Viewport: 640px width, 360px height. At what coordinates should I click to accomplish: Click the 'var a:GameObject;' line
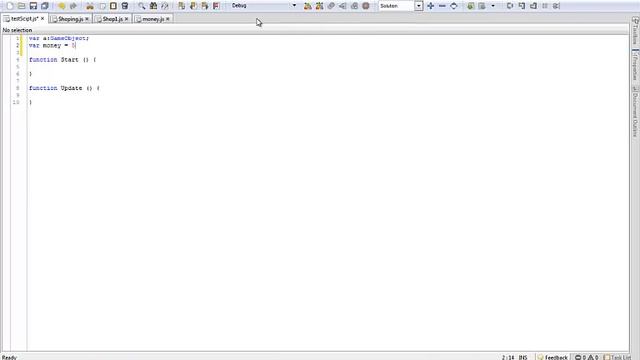pyautogui.click(x=59, y=38)
